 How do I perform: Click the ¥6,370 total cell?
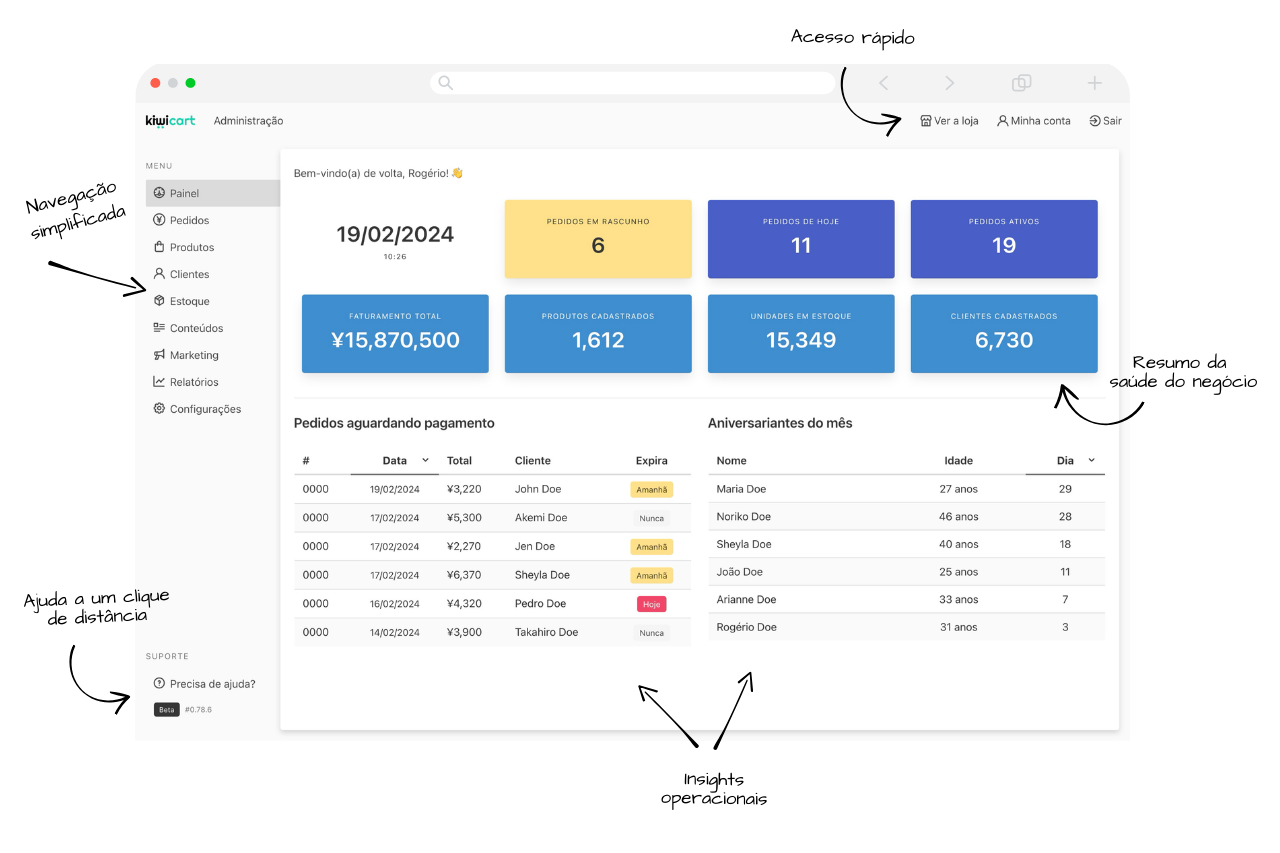[x=464, y=575]
